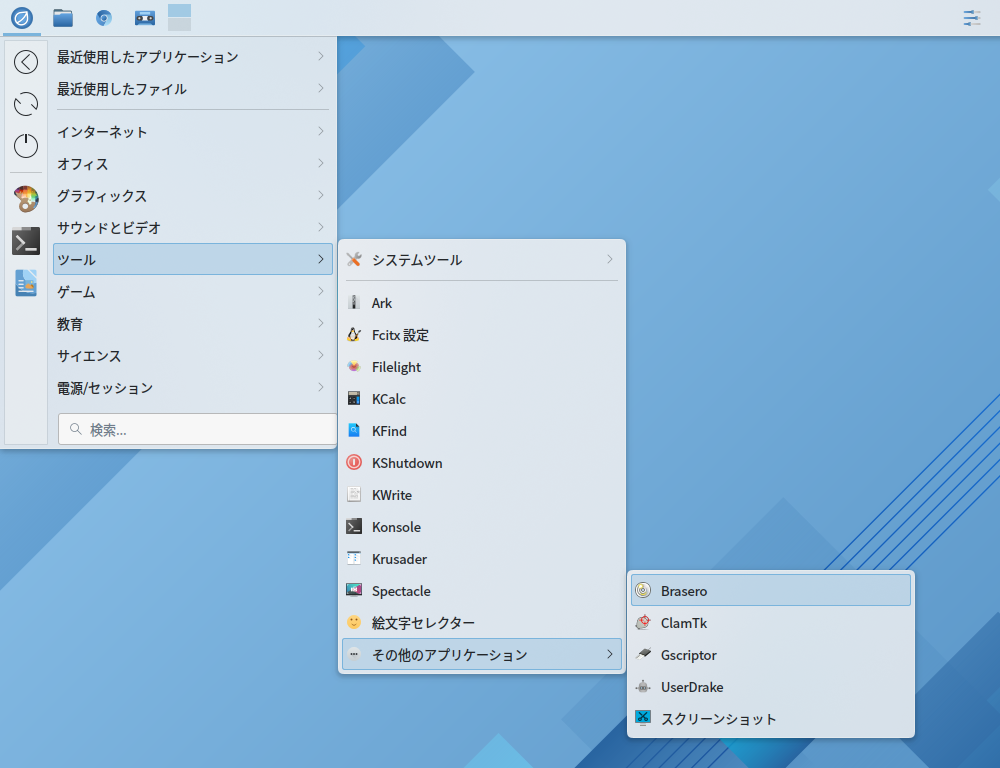The image size is (1000, 768).
Task: Launch the document writer favorite icon
Action: [x=26, y=283]
